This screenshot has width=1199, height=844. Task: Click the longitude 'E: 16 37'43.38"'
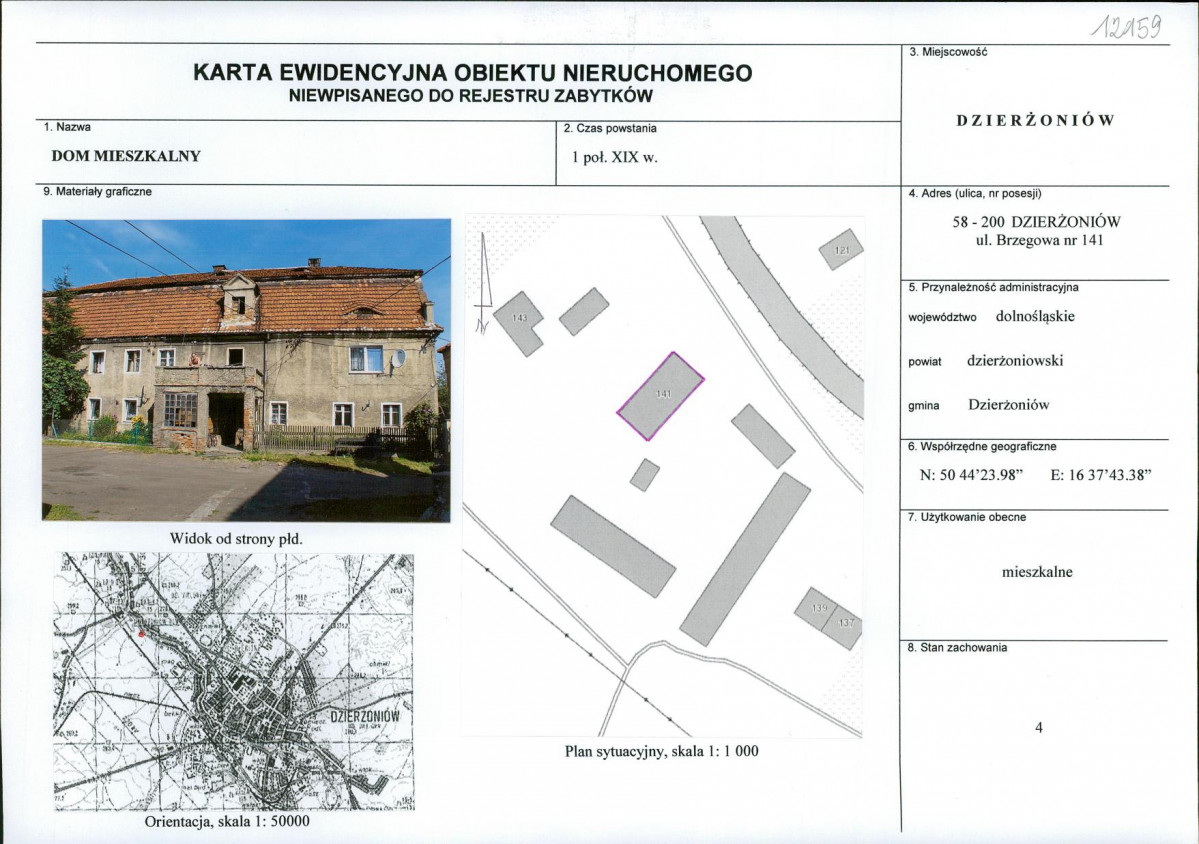1101,475
